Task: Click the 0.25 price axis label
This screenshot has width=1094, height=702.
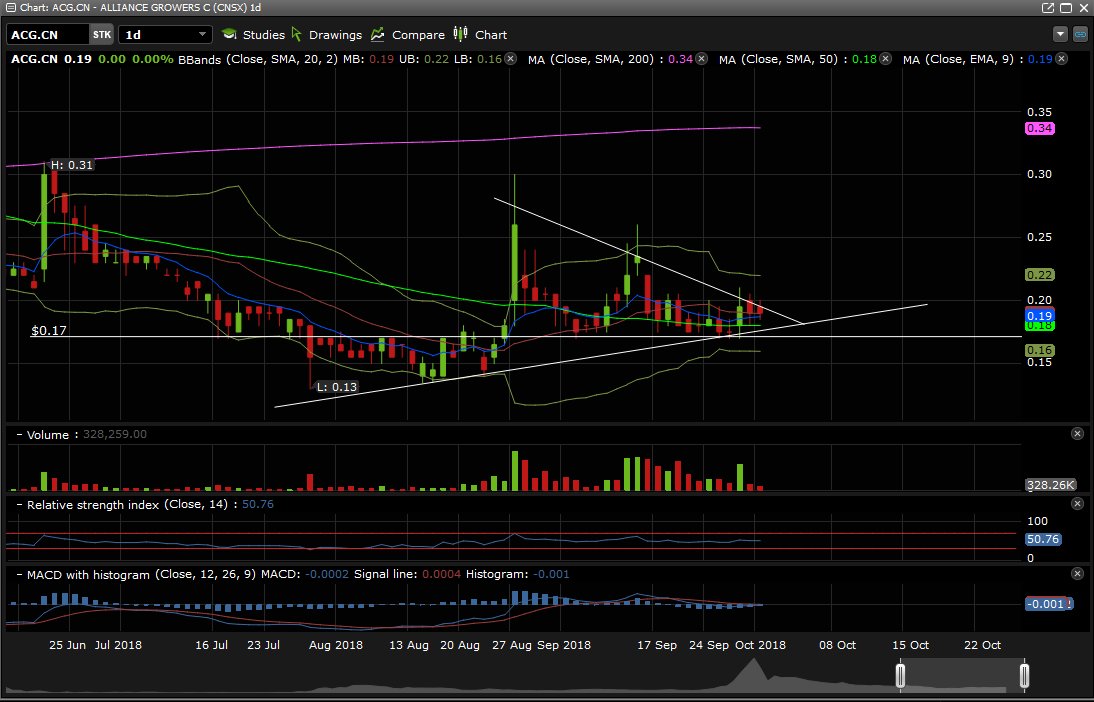Action: tap(1040, 237)
